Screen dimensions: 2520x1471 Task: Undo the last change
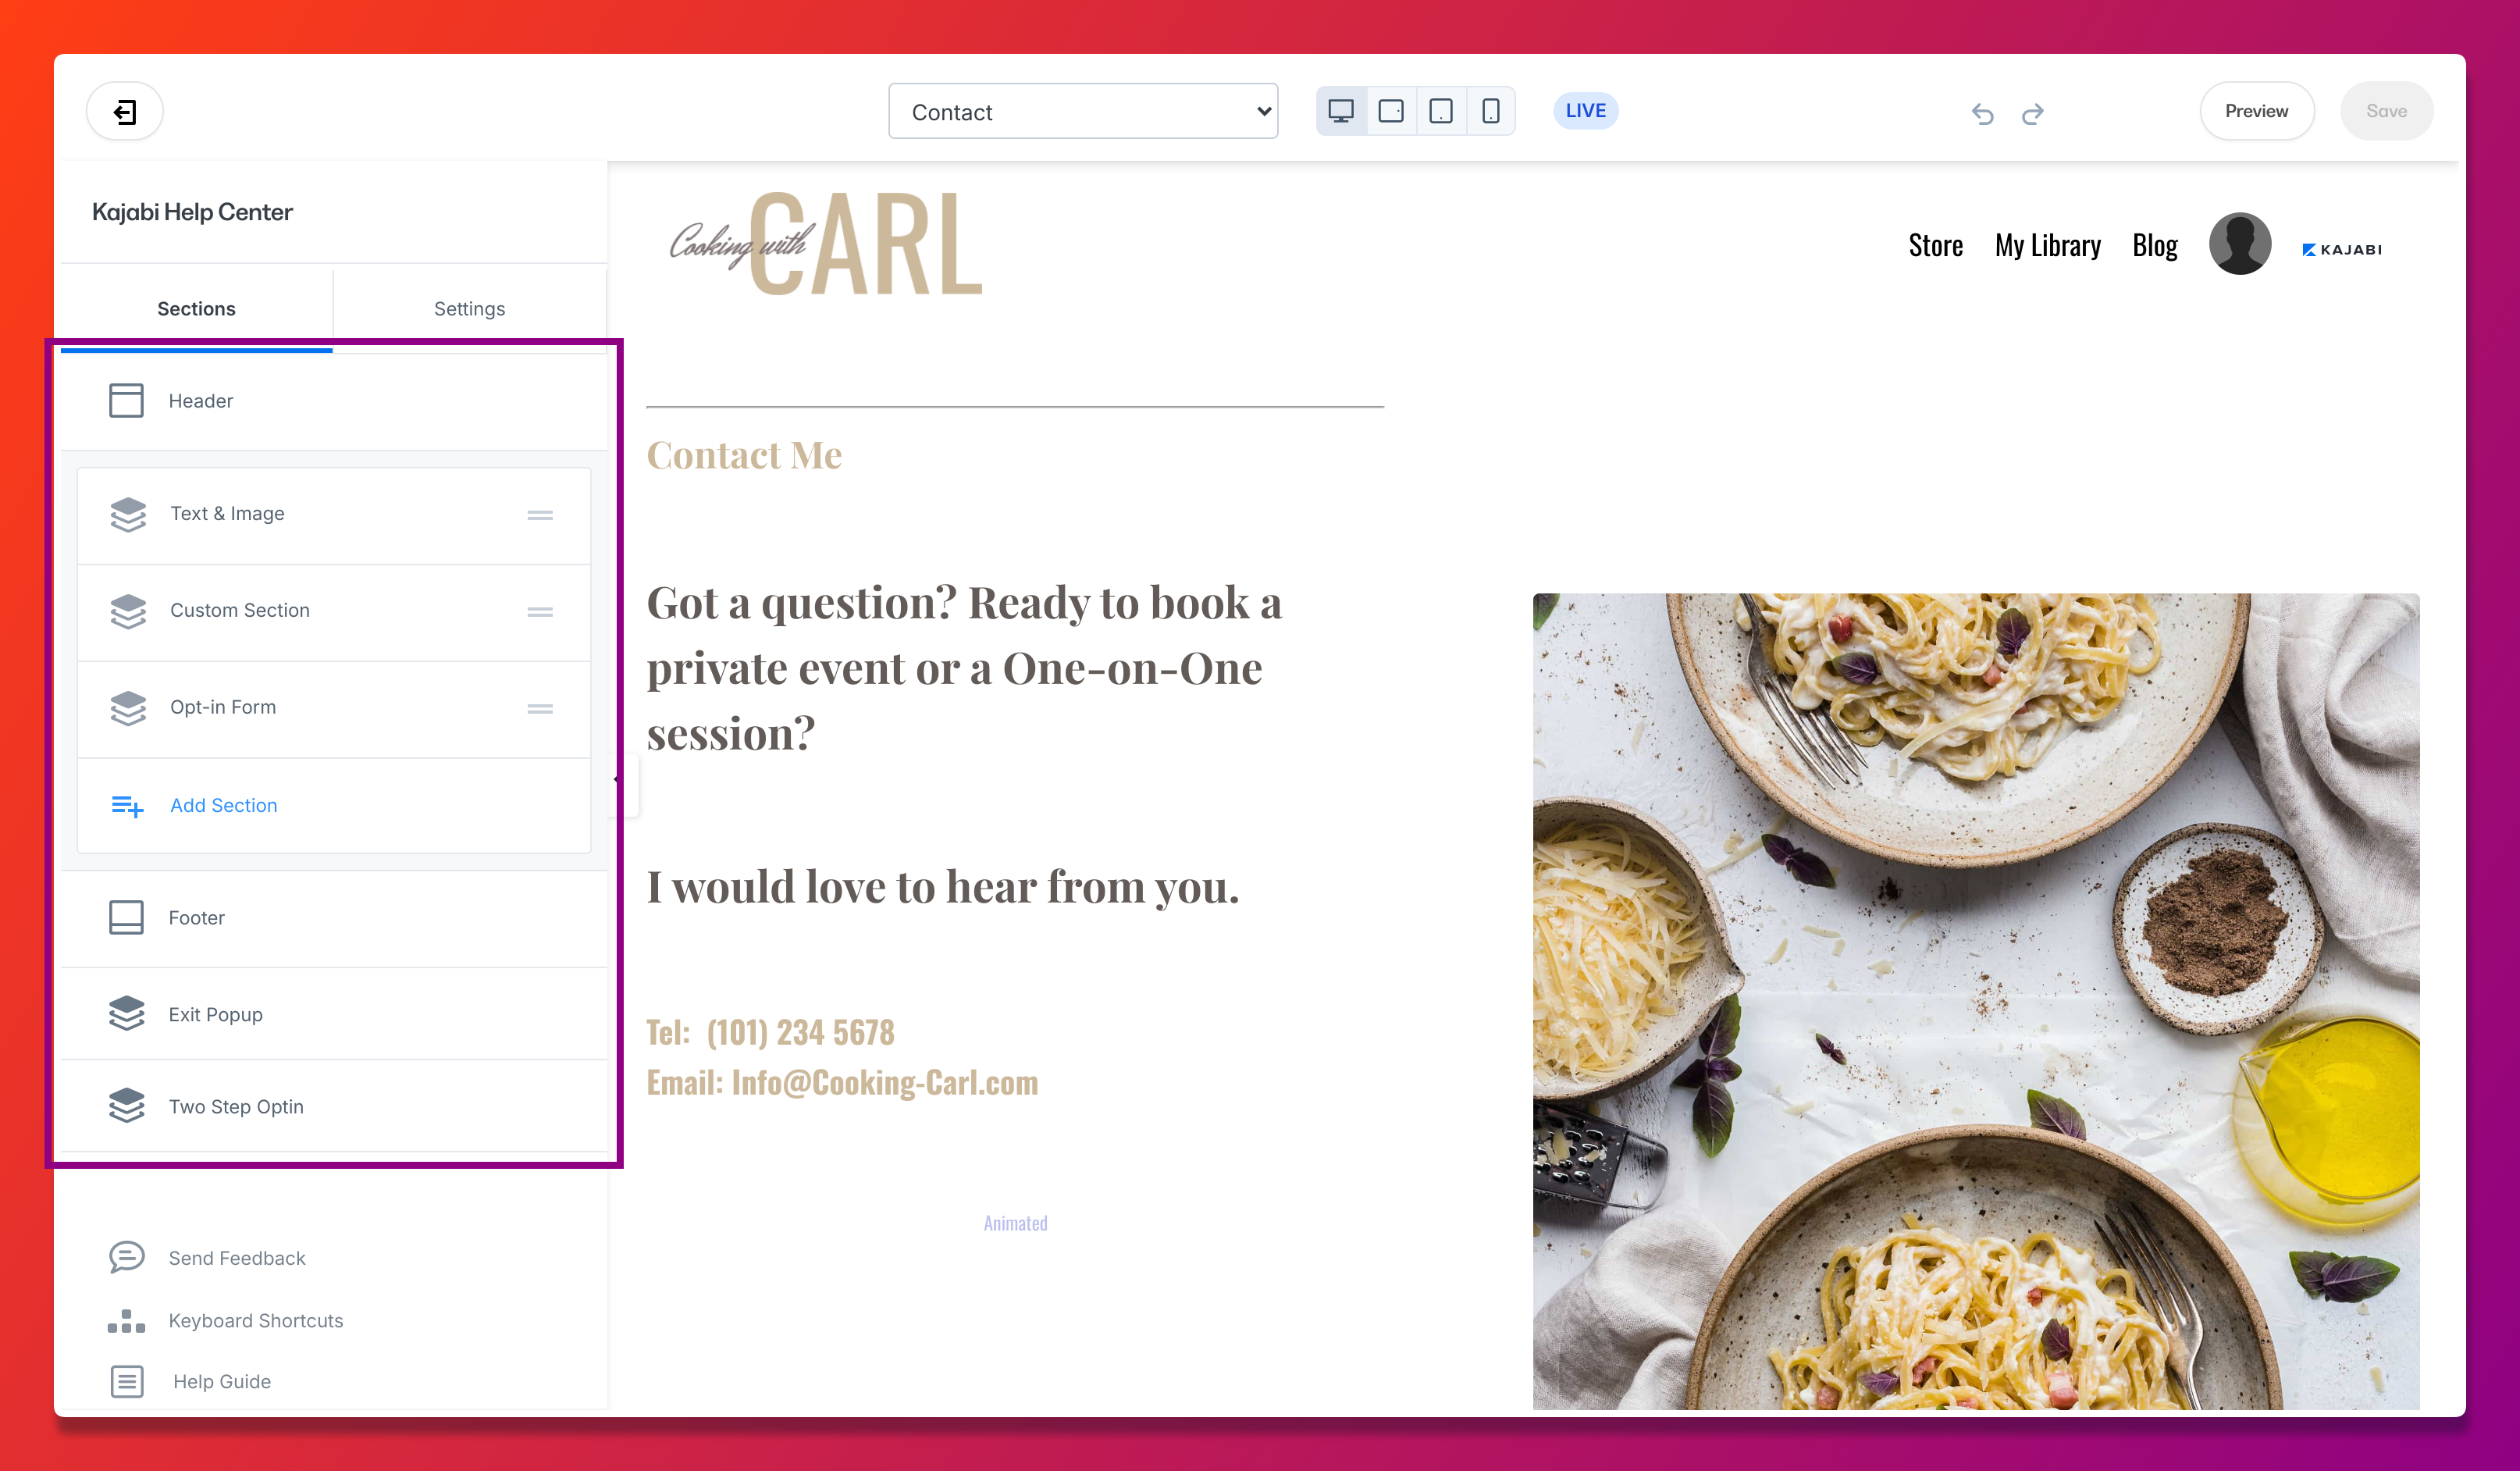pos(1983,113)
